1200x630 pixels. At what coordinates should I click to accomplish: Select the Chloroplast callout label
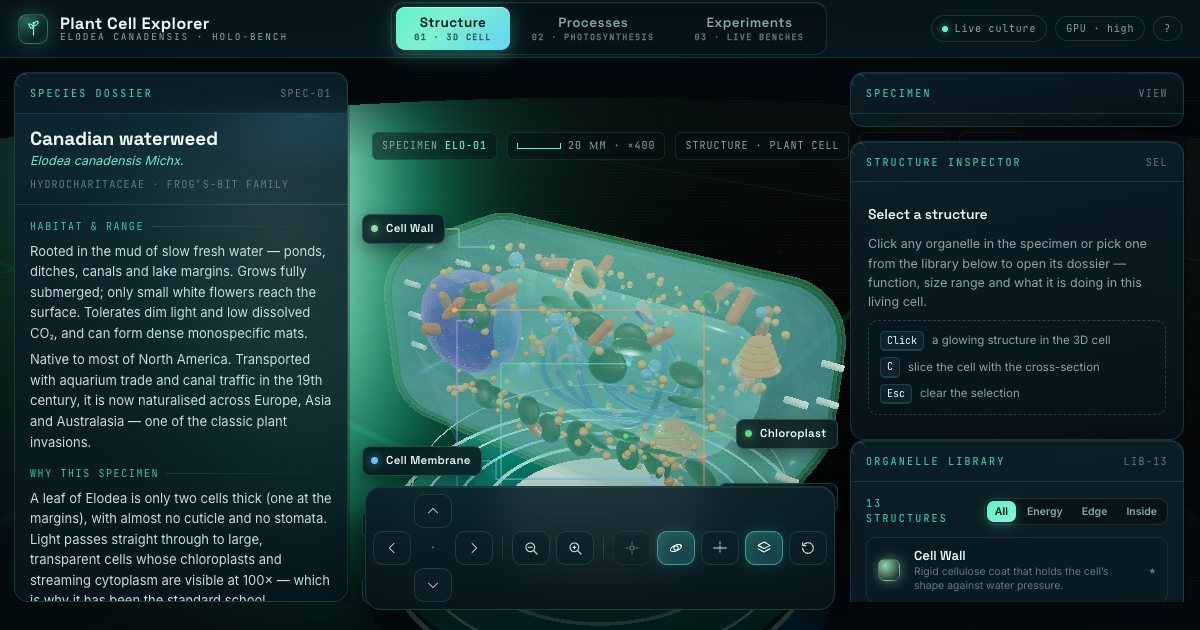(786, 433)
